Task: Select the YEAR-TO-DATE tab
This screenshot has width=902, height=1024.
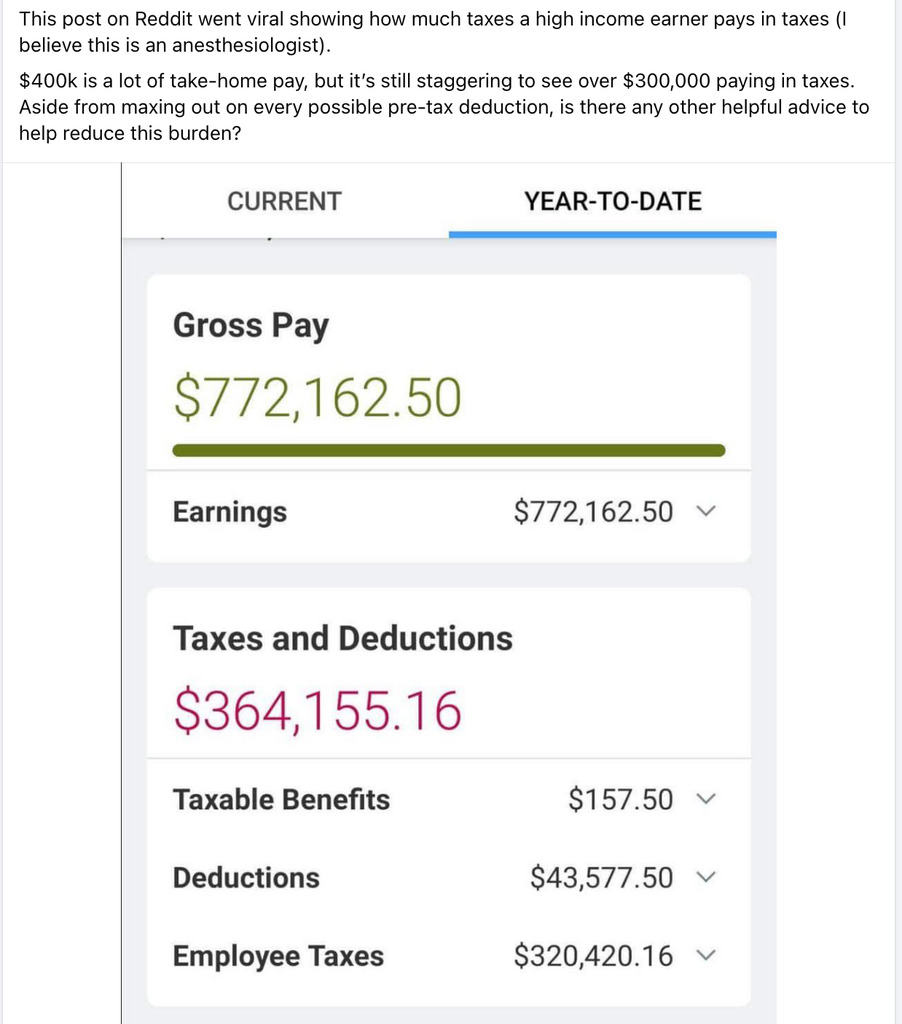Action: tap(612, 201)
